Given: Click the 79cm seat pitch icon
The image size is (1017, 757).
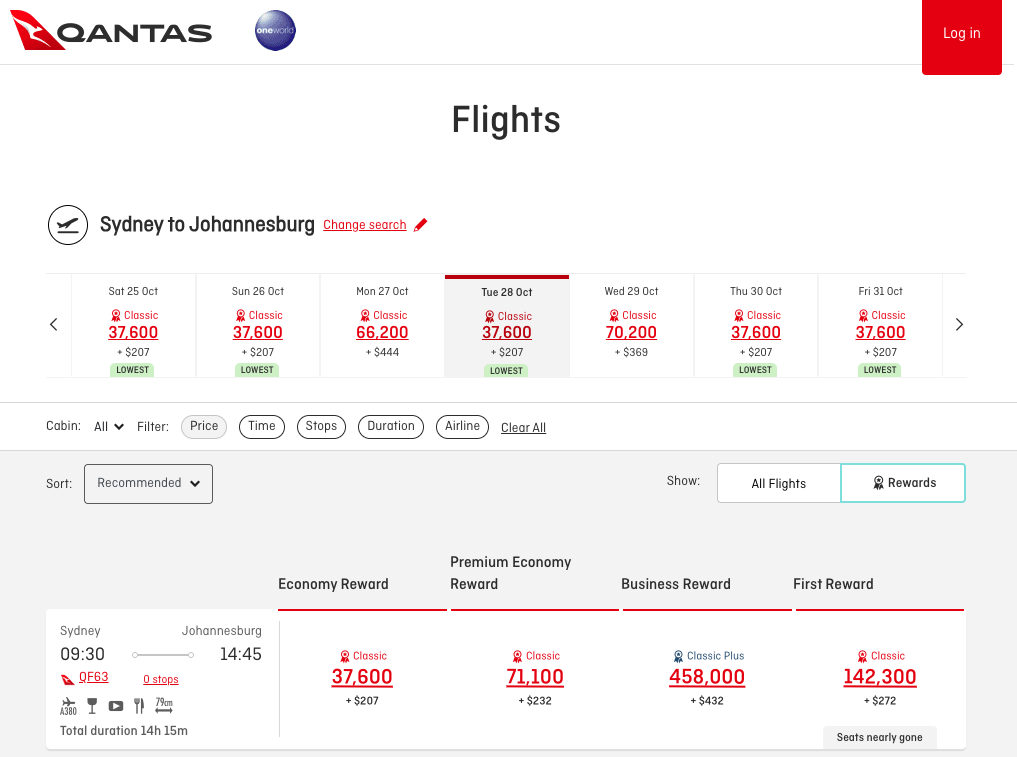Looking at the screenshot, I should pyautogui.click(x=164, y=706).
